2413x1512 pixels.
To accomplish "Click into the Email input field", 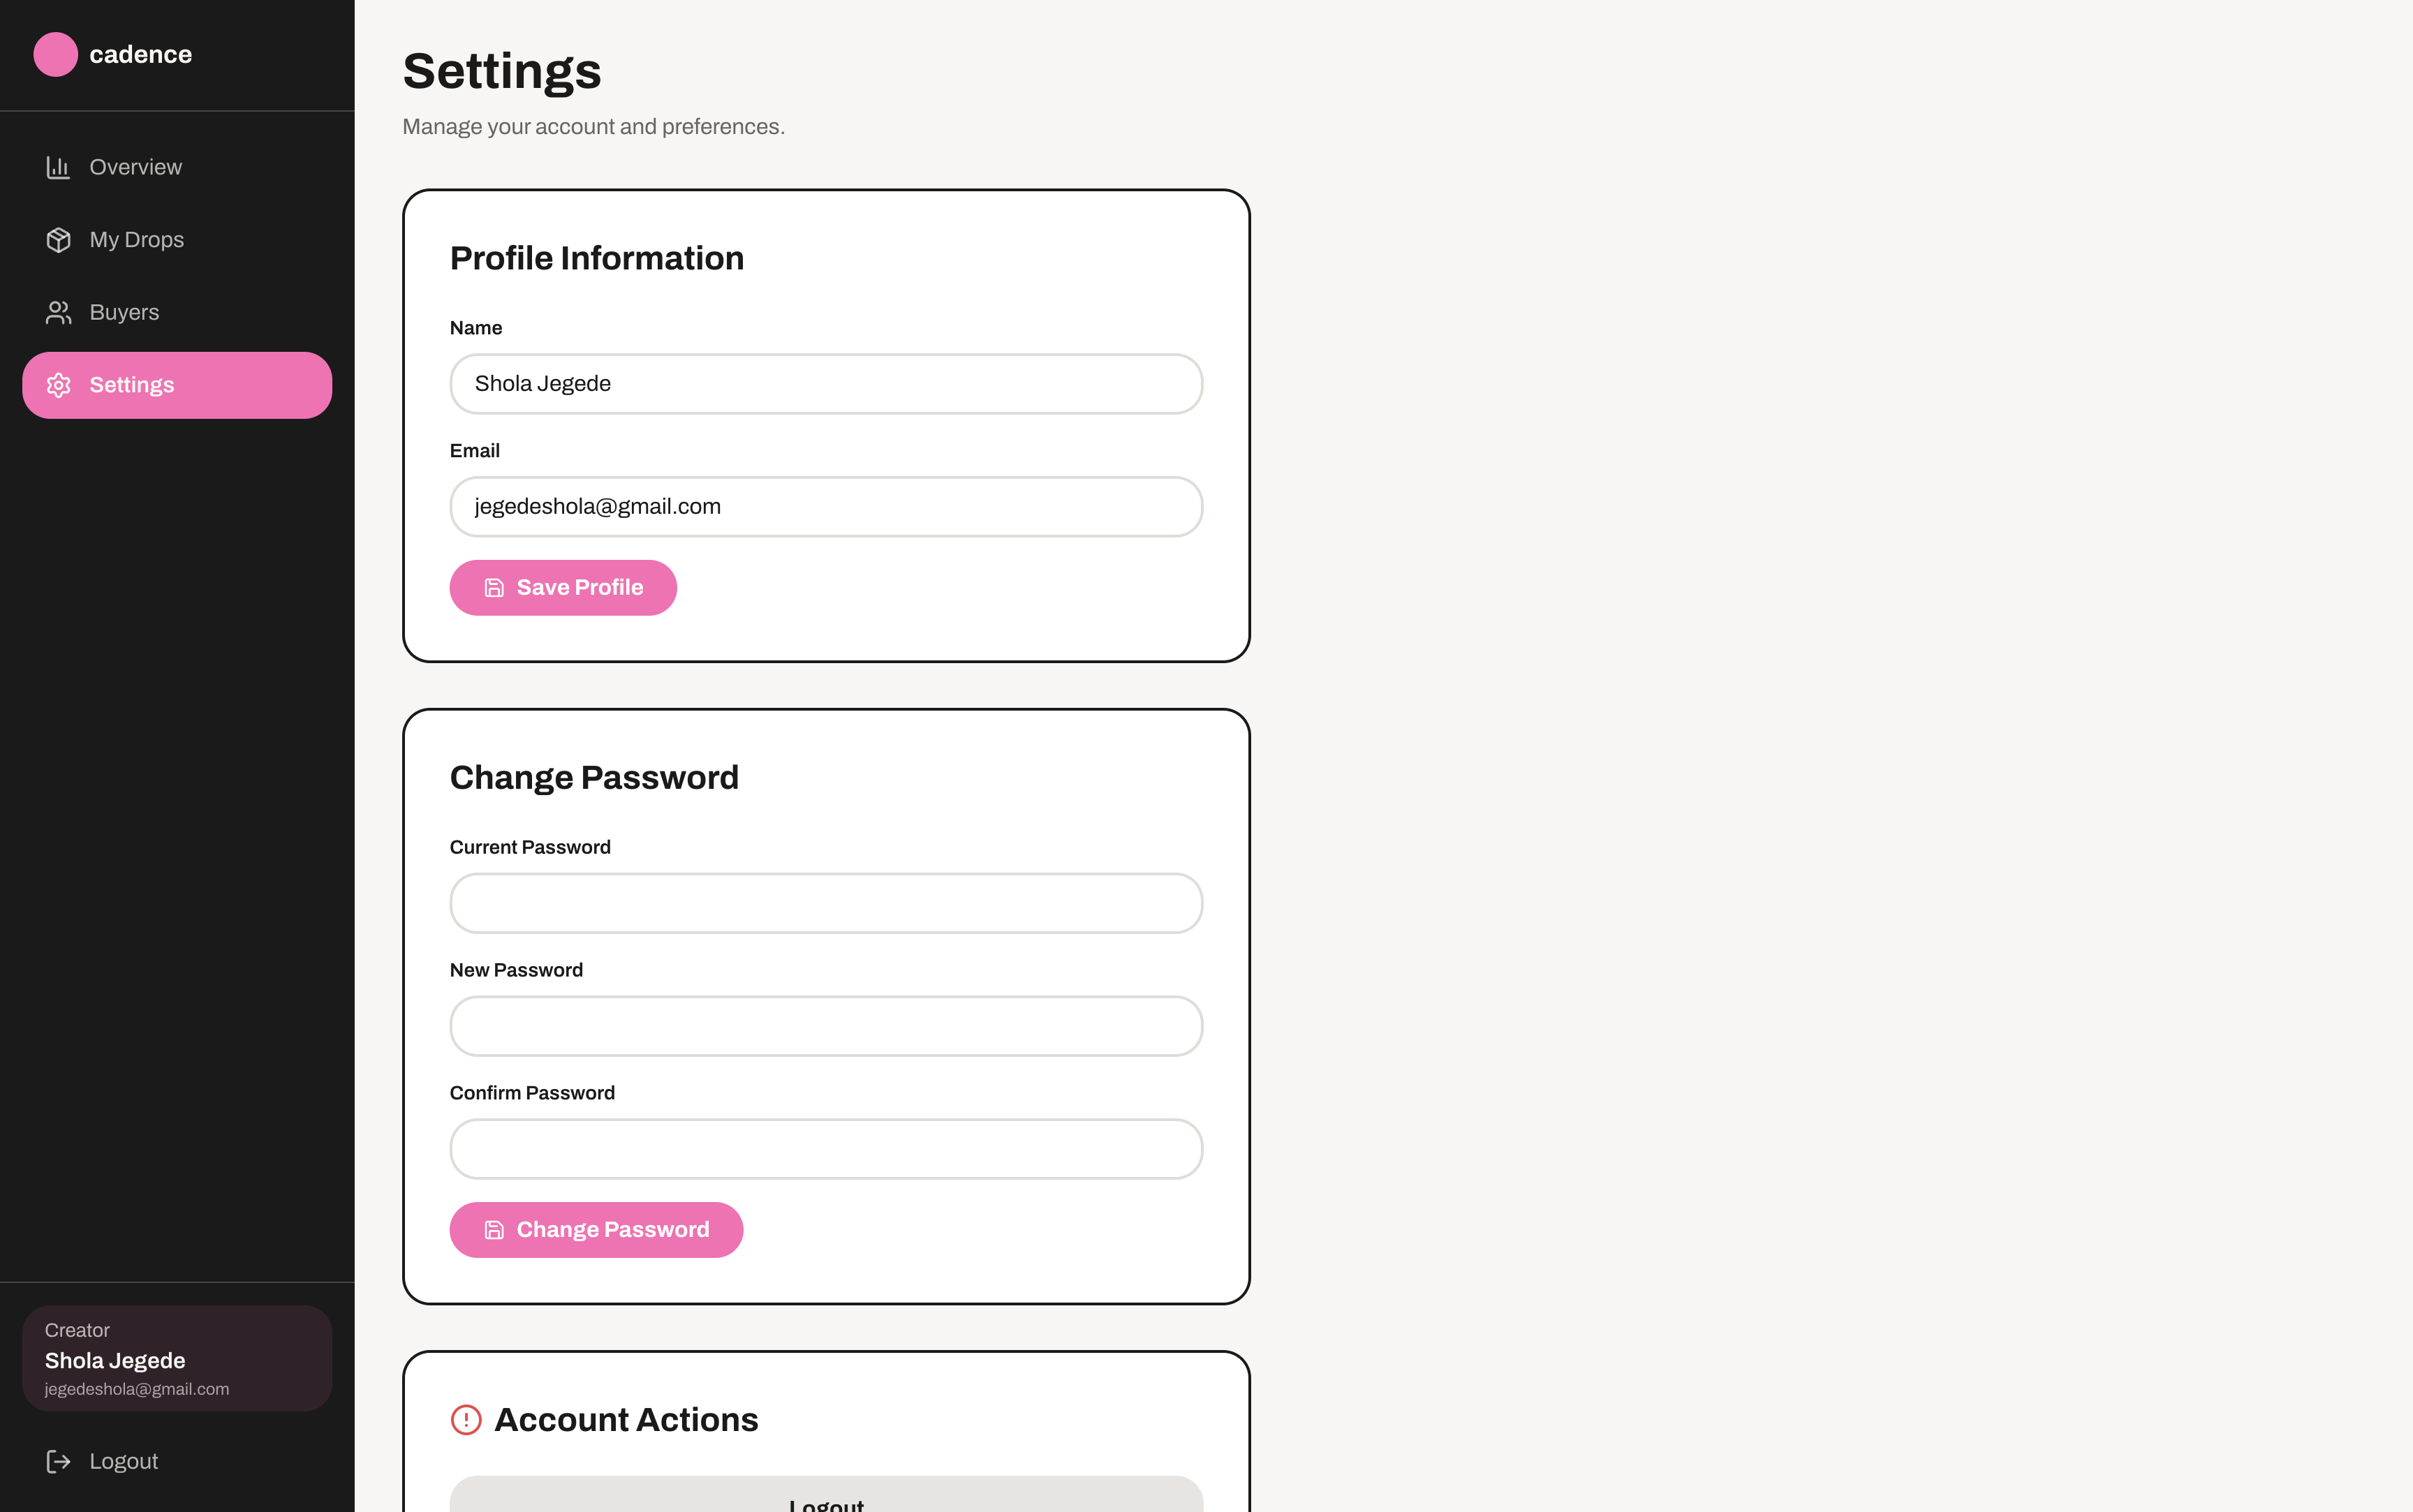I will pos(826,507).
